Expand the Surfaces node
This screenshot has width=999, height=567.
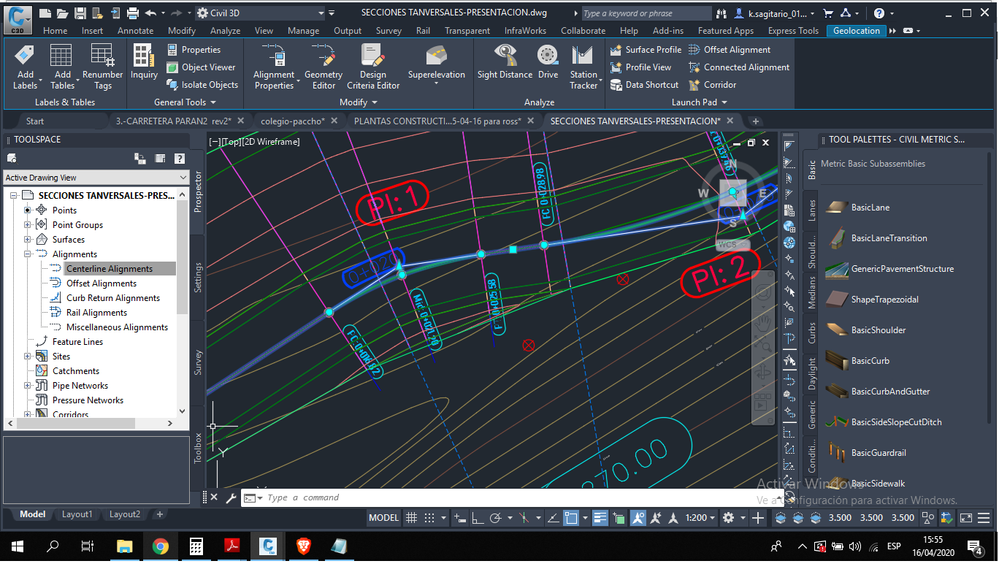[x=27, y=240]
